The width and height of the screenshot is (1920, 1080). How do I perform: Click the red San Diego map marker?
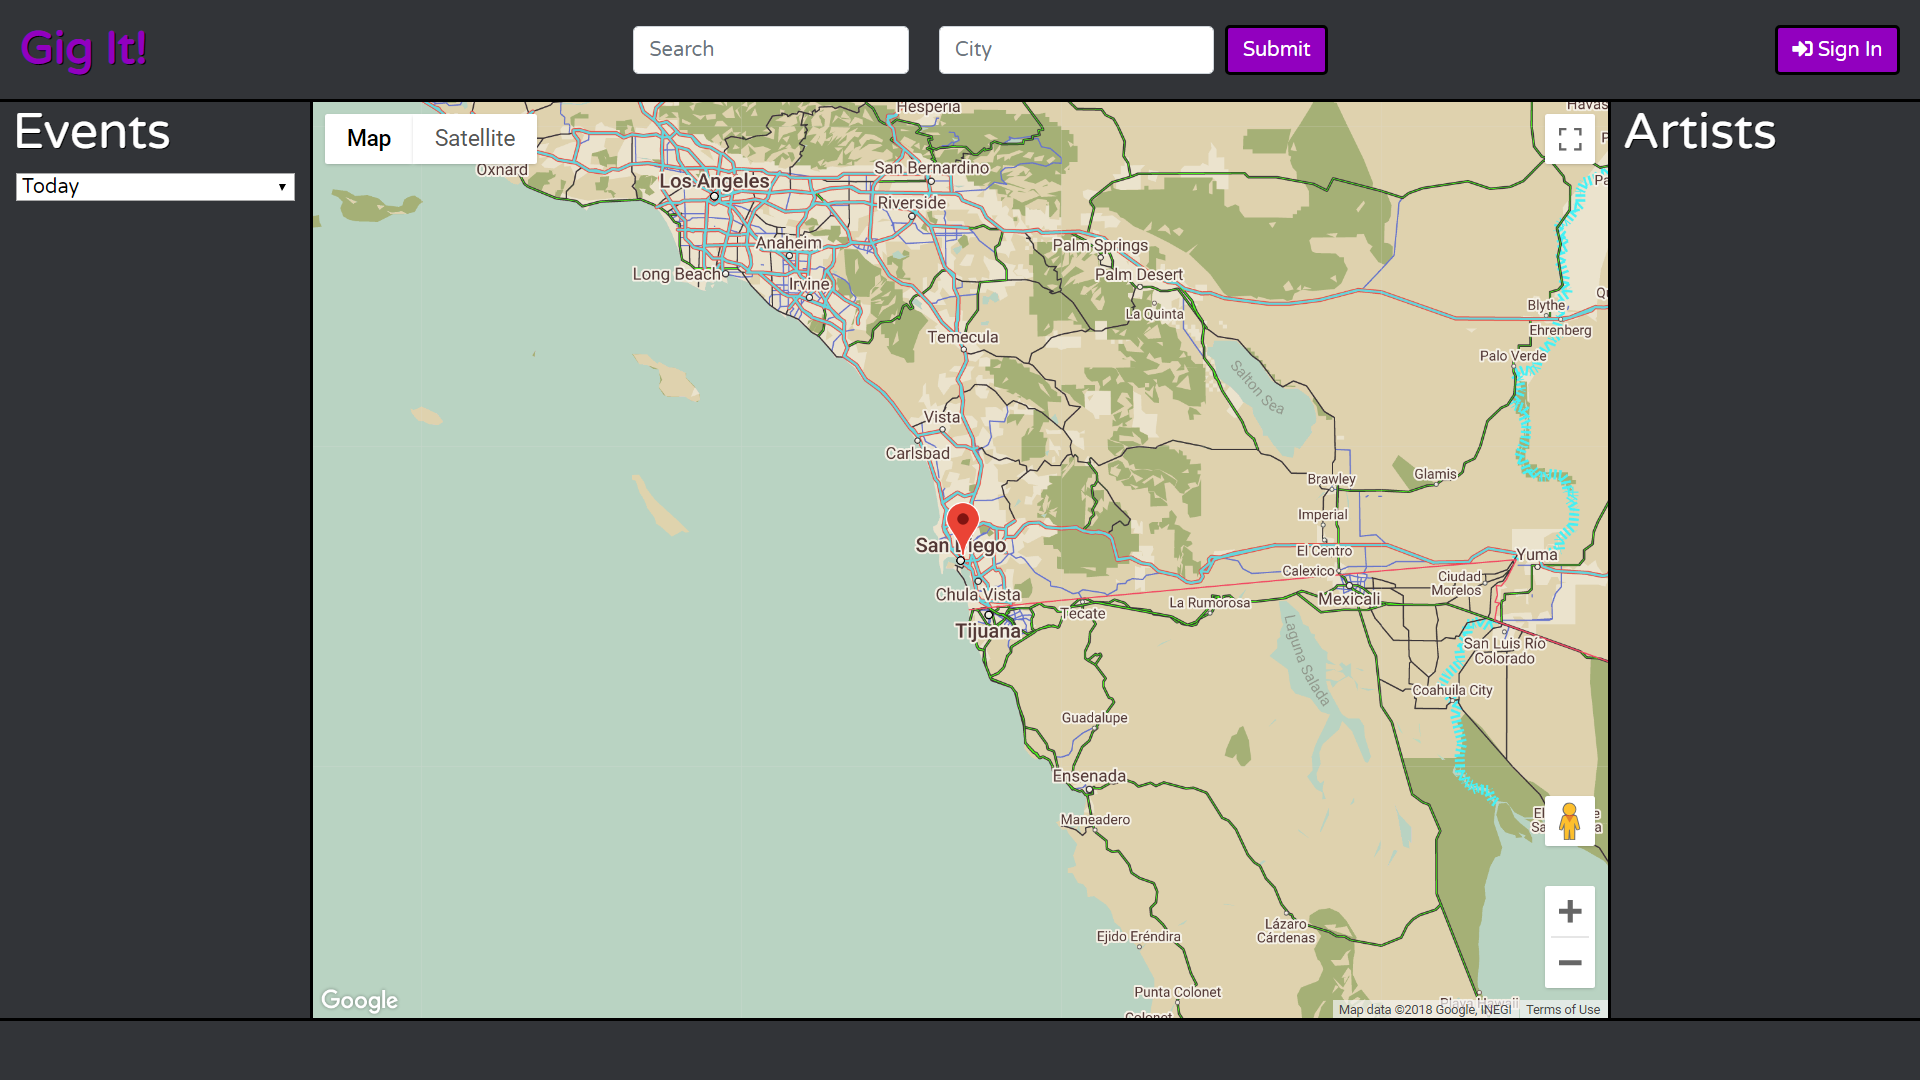pyautogui.click(x=962, y=523)
